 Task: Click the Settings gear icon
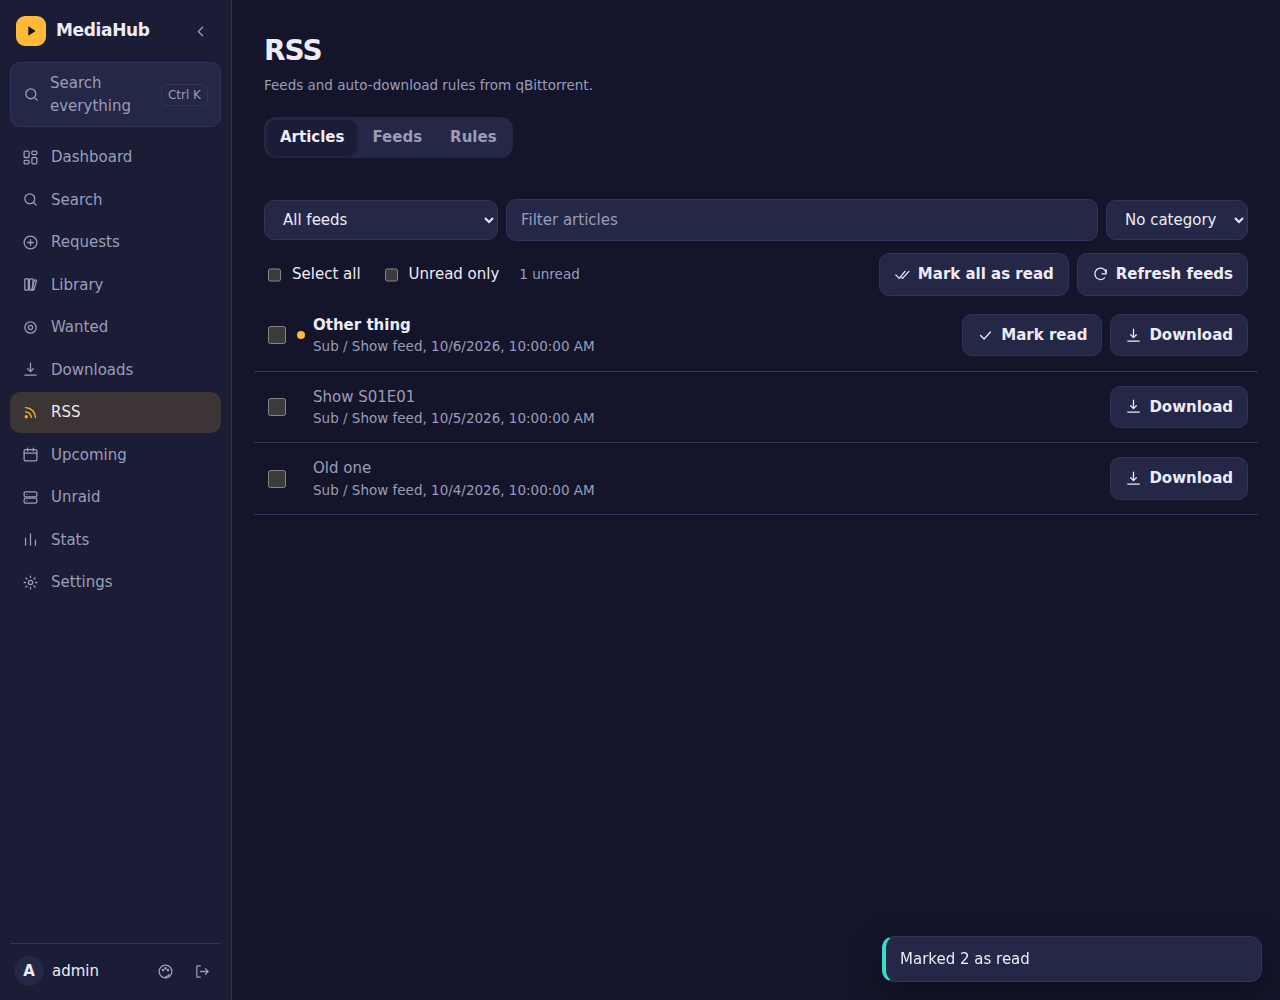[31, 582]
